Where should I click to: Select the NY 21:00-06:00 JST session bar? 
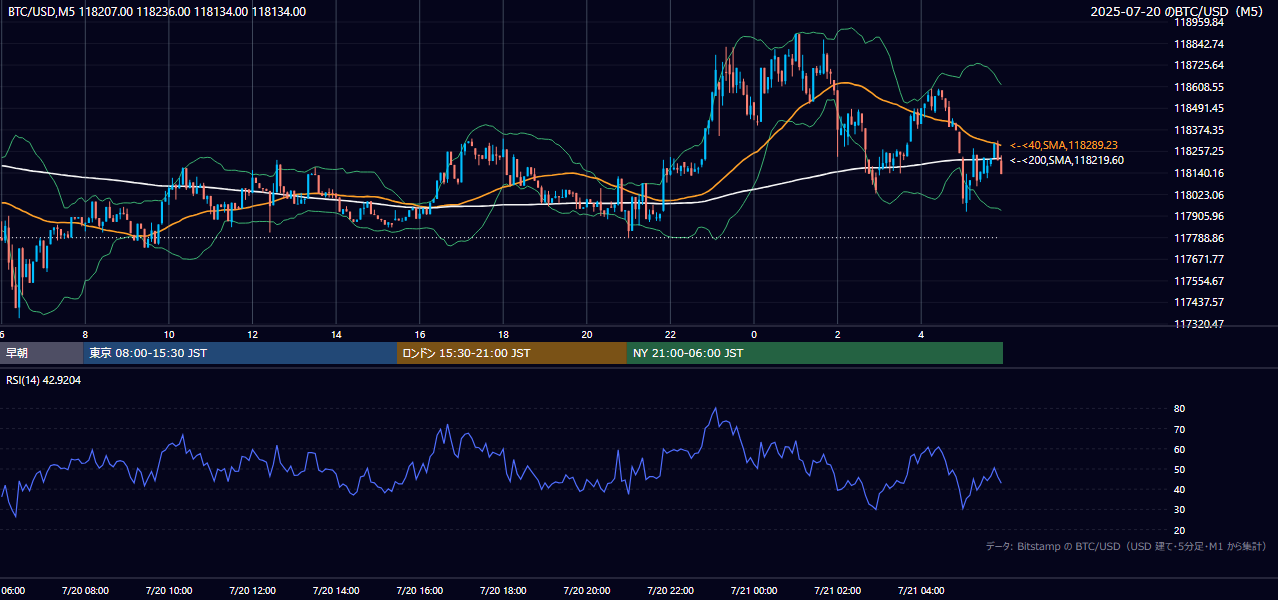[815, 353]
